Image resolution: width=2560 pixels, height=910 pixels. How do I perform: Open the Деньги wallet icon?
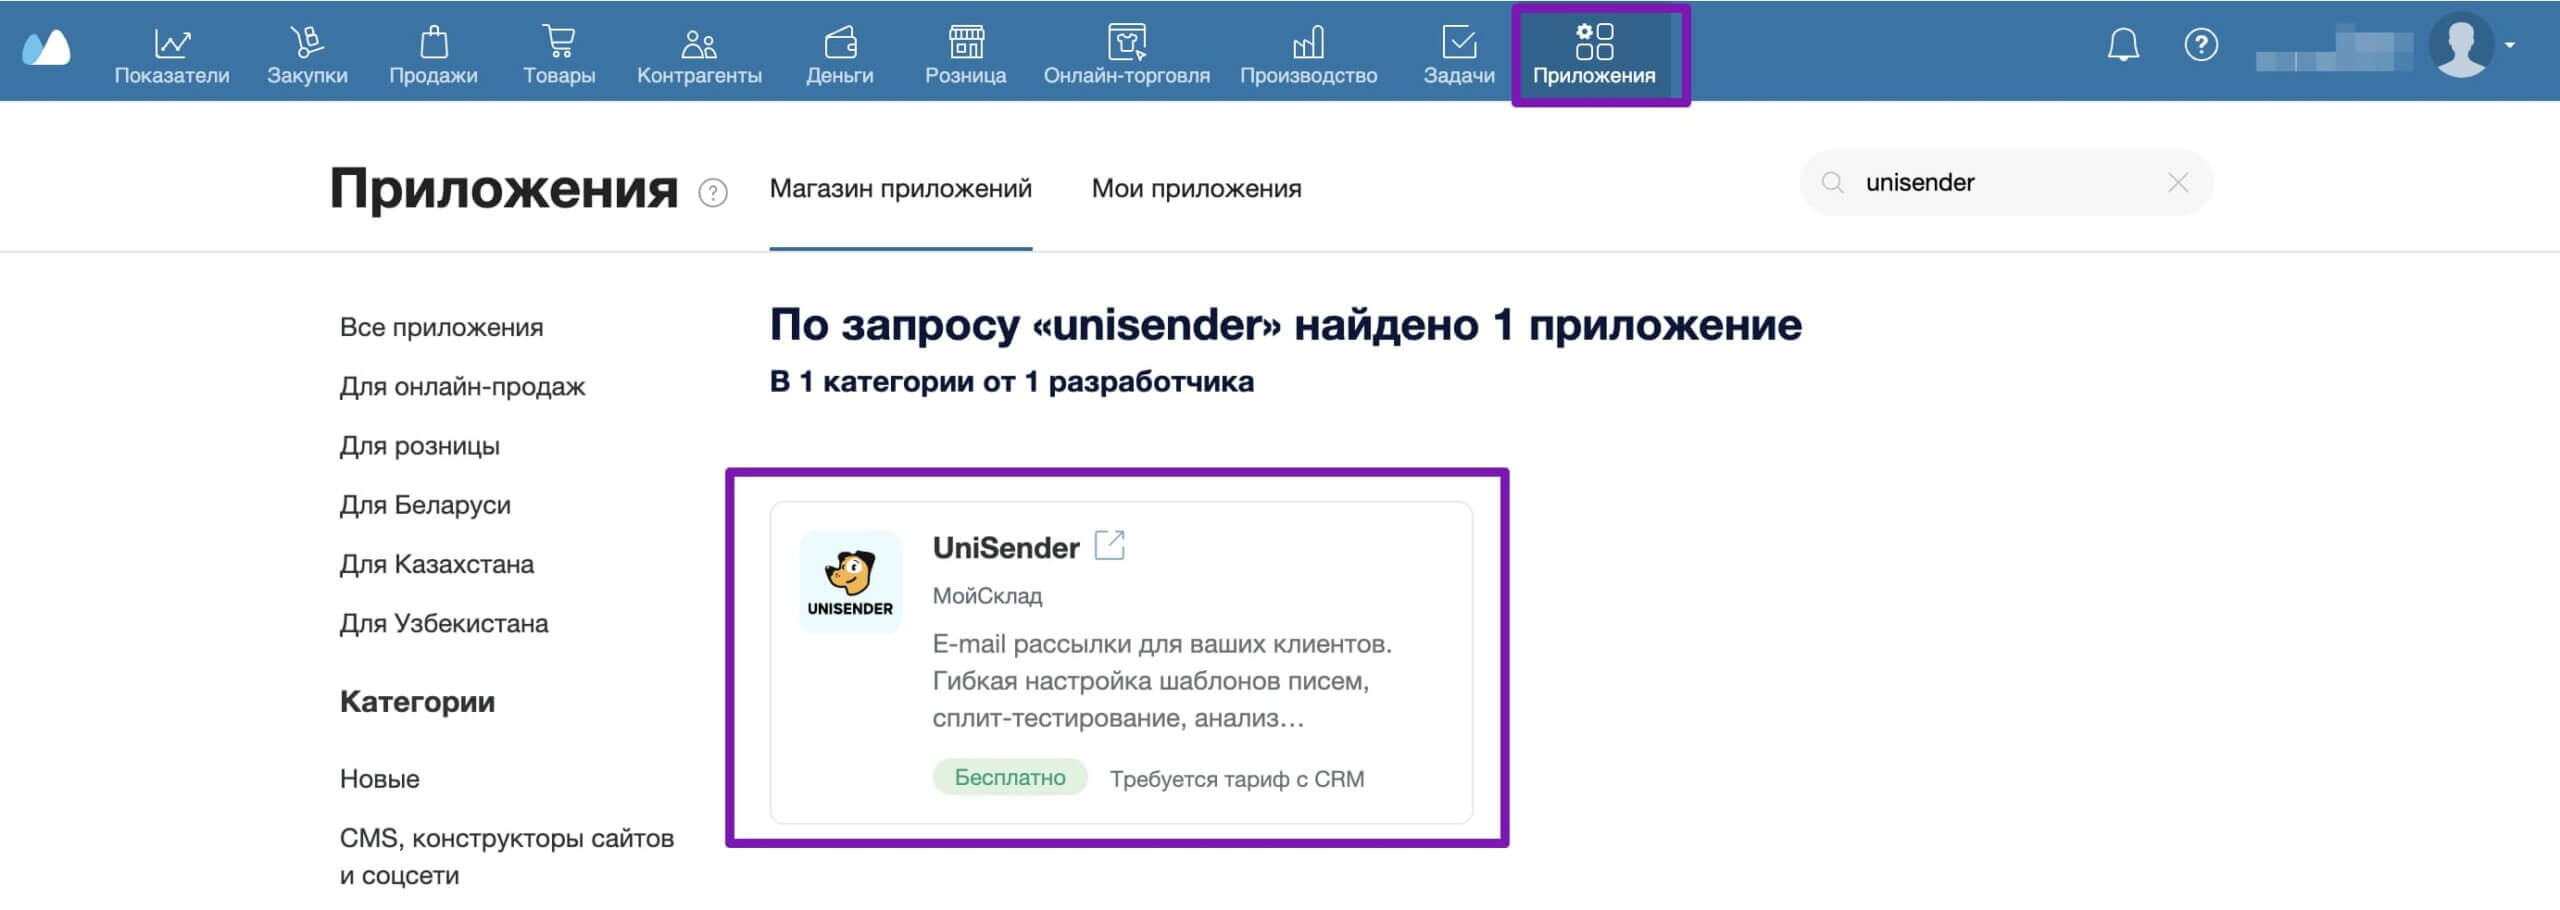tap(840, 42)
